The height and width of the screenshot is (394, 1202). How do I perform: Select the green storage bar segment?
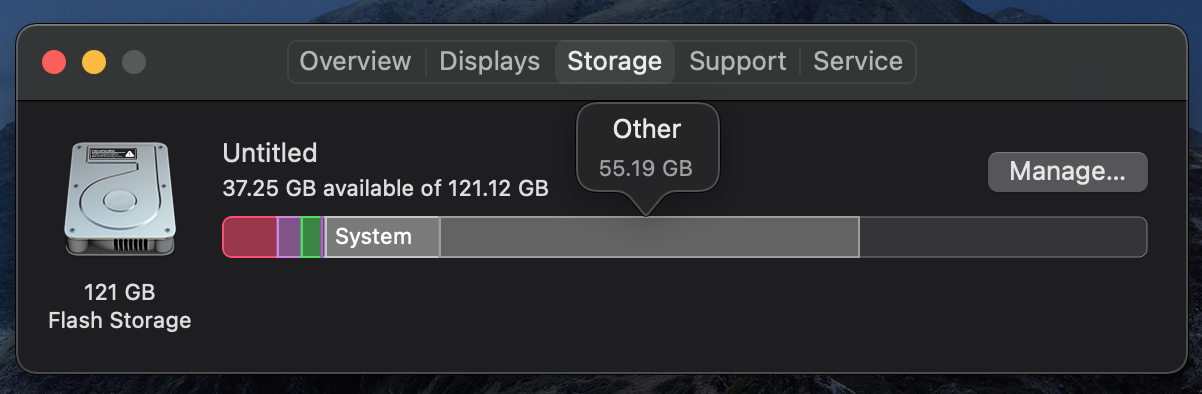coord(311,237)
